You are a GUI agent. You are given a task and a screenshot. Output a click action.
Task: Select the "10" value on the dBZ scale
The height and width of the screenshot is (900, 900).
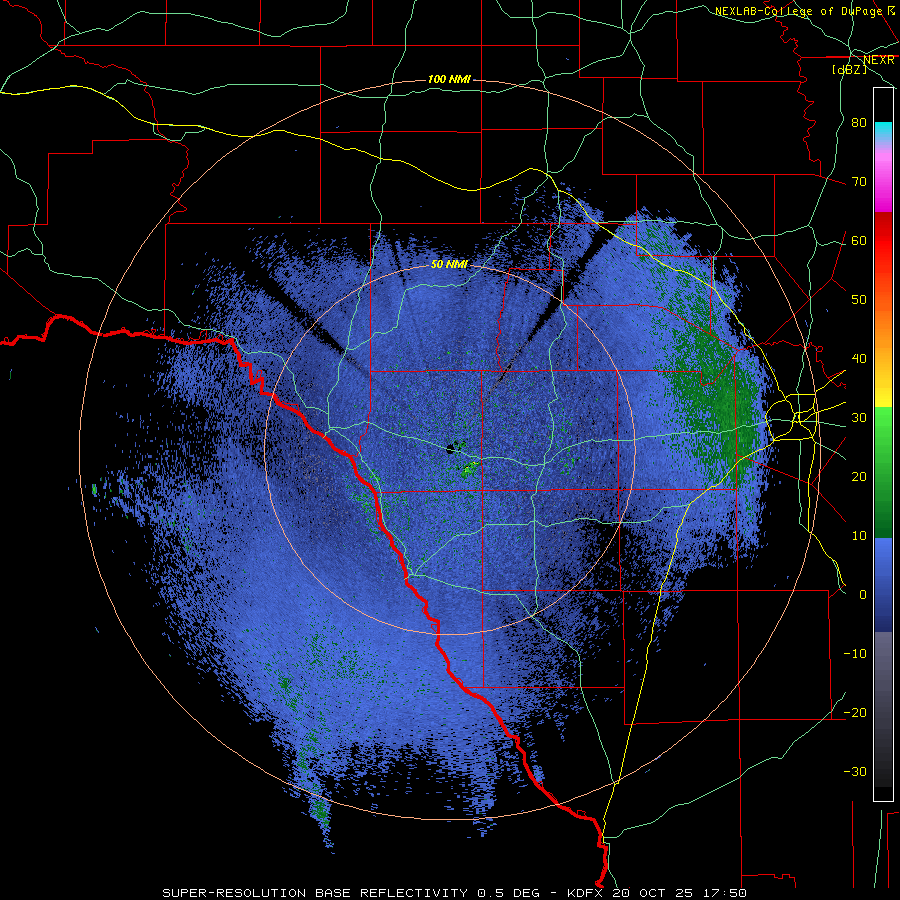click(x=859, y=536)
